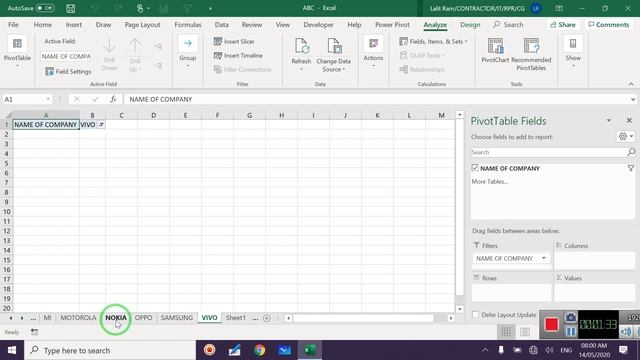Switch to the Insert ribbon tab

tap(74, 25)
